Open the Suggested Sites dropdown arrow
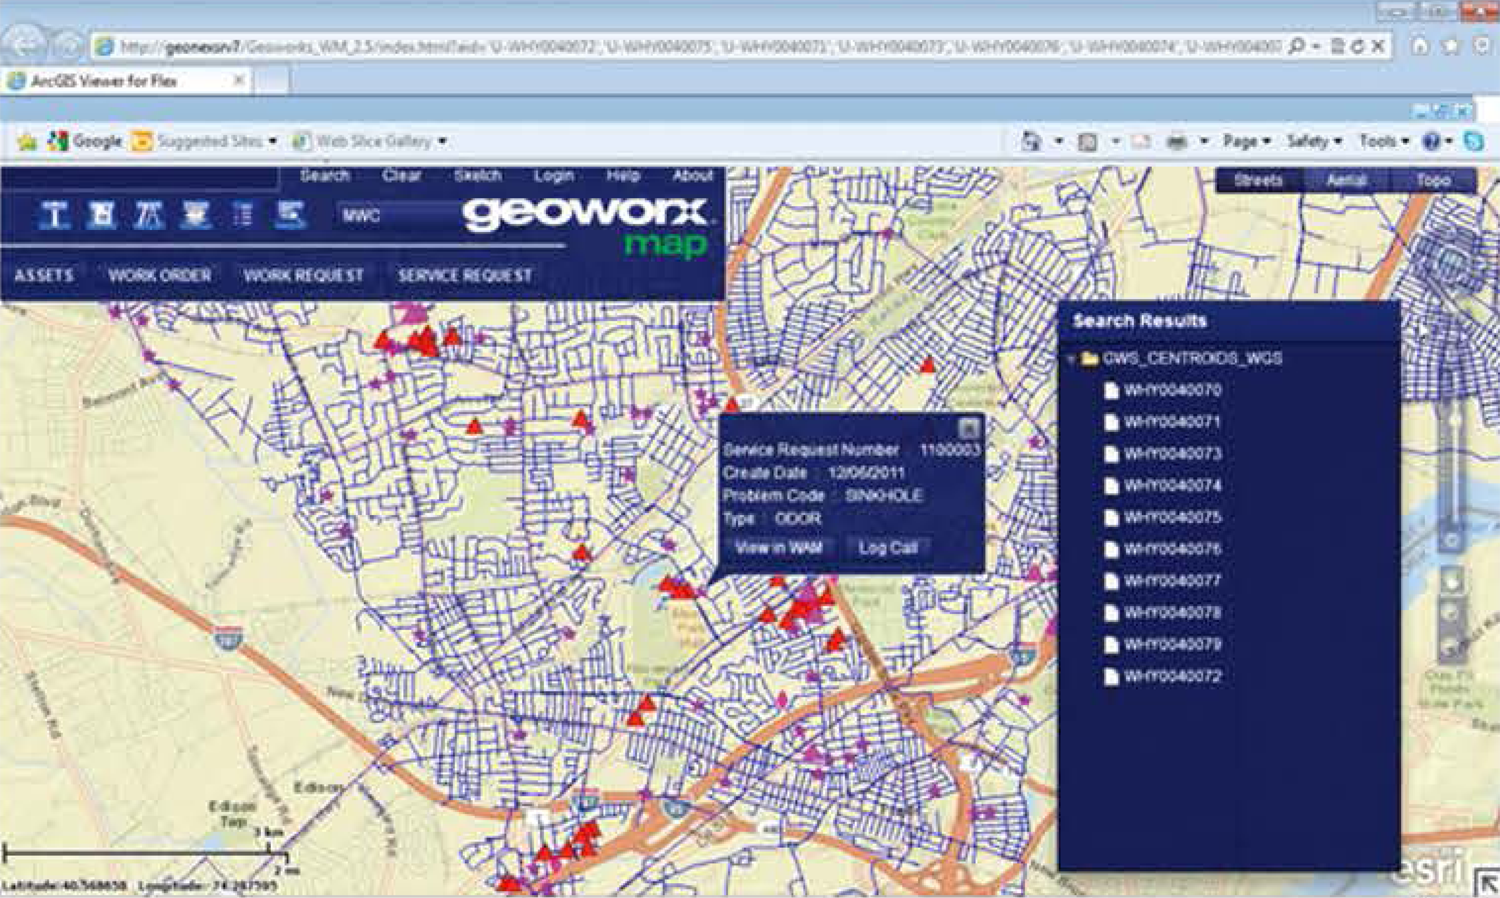 [272, 141]
